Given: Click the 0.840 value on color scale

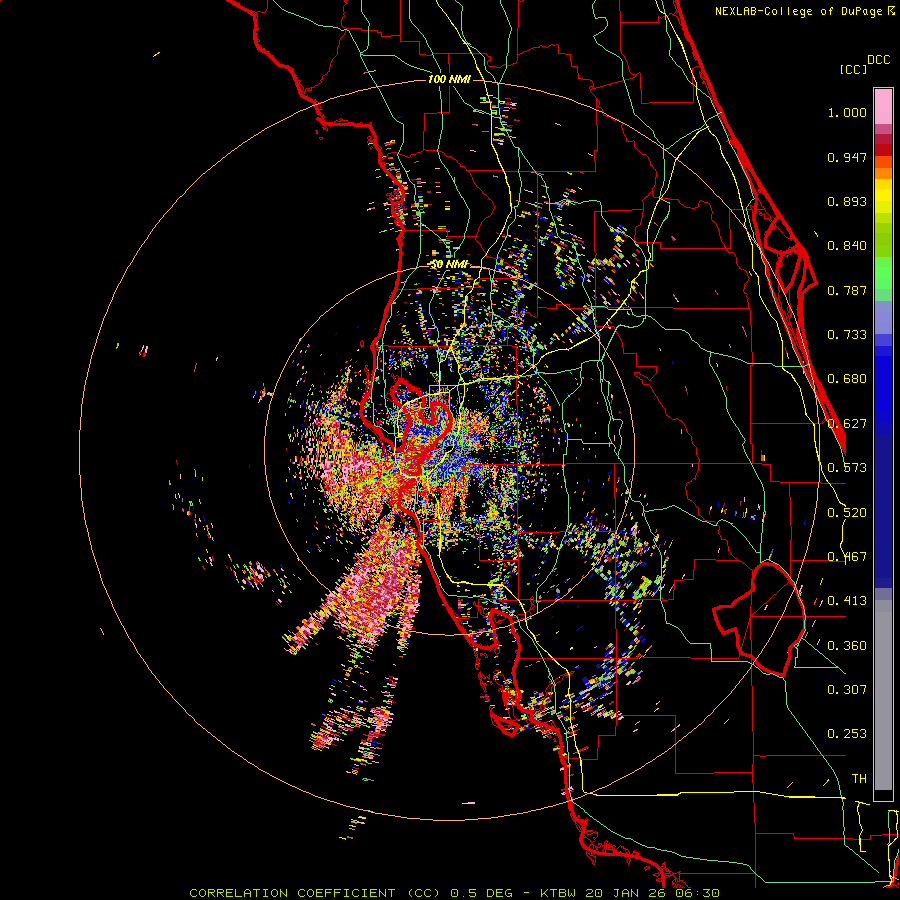Looking at the screenshot, I should [847, 246].
